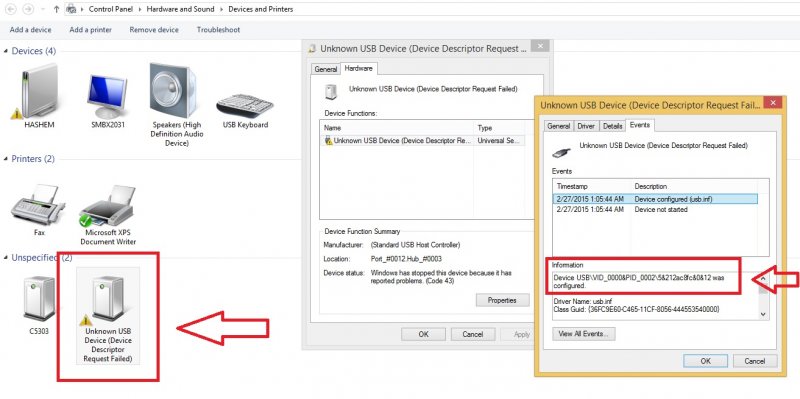The height and width of the screenshot is (399, 800).
Task: Click View All Events button
Action: pyautogui.click(x=584, y=334)
